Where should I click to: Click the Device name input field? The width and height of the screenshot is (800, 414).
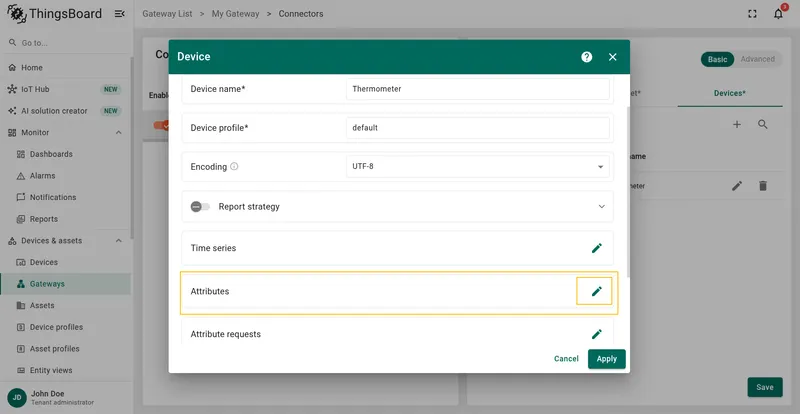point(478,89)
